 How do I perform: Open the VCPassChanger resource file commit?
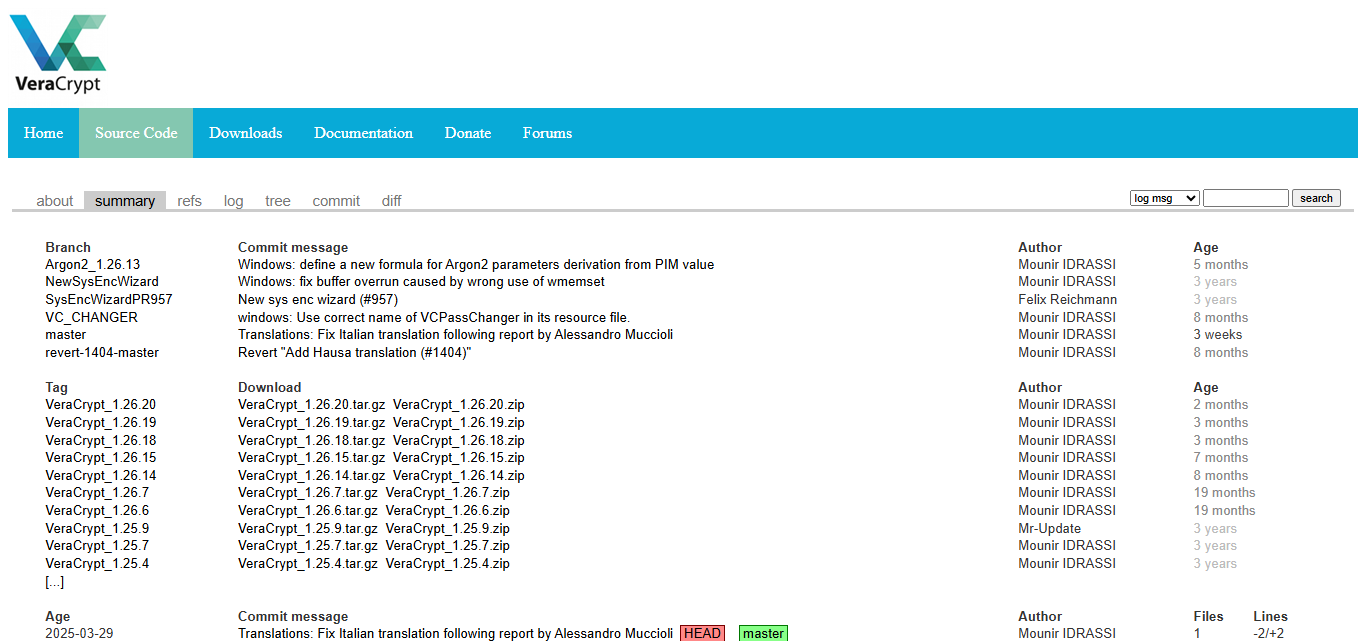pos(434,317)
